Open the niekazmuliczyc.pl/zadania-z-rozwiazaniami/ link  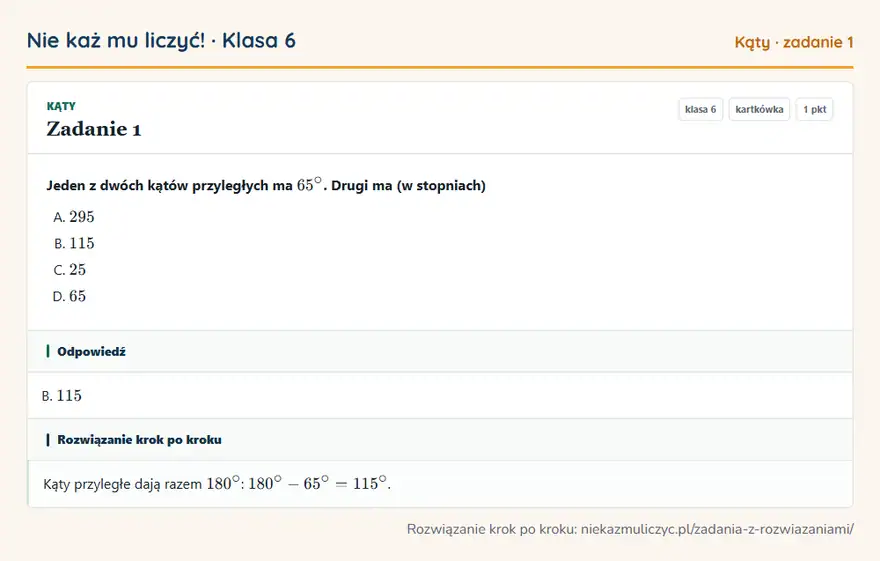[x=717, y=529]
